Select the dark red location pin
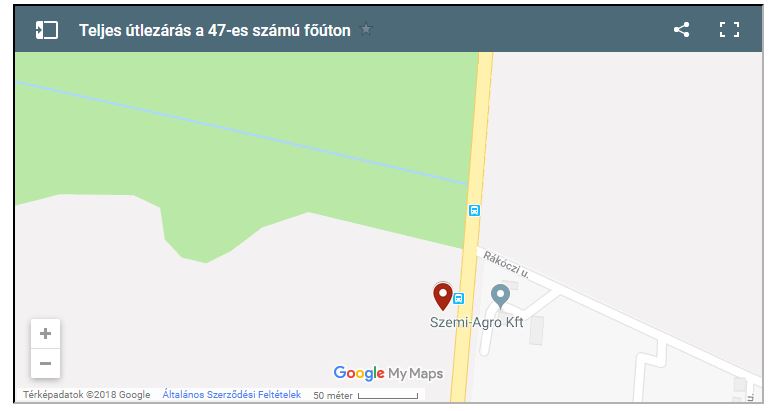Image resolution: width=771 pixels, height=411 pixels. click(443, 296)
